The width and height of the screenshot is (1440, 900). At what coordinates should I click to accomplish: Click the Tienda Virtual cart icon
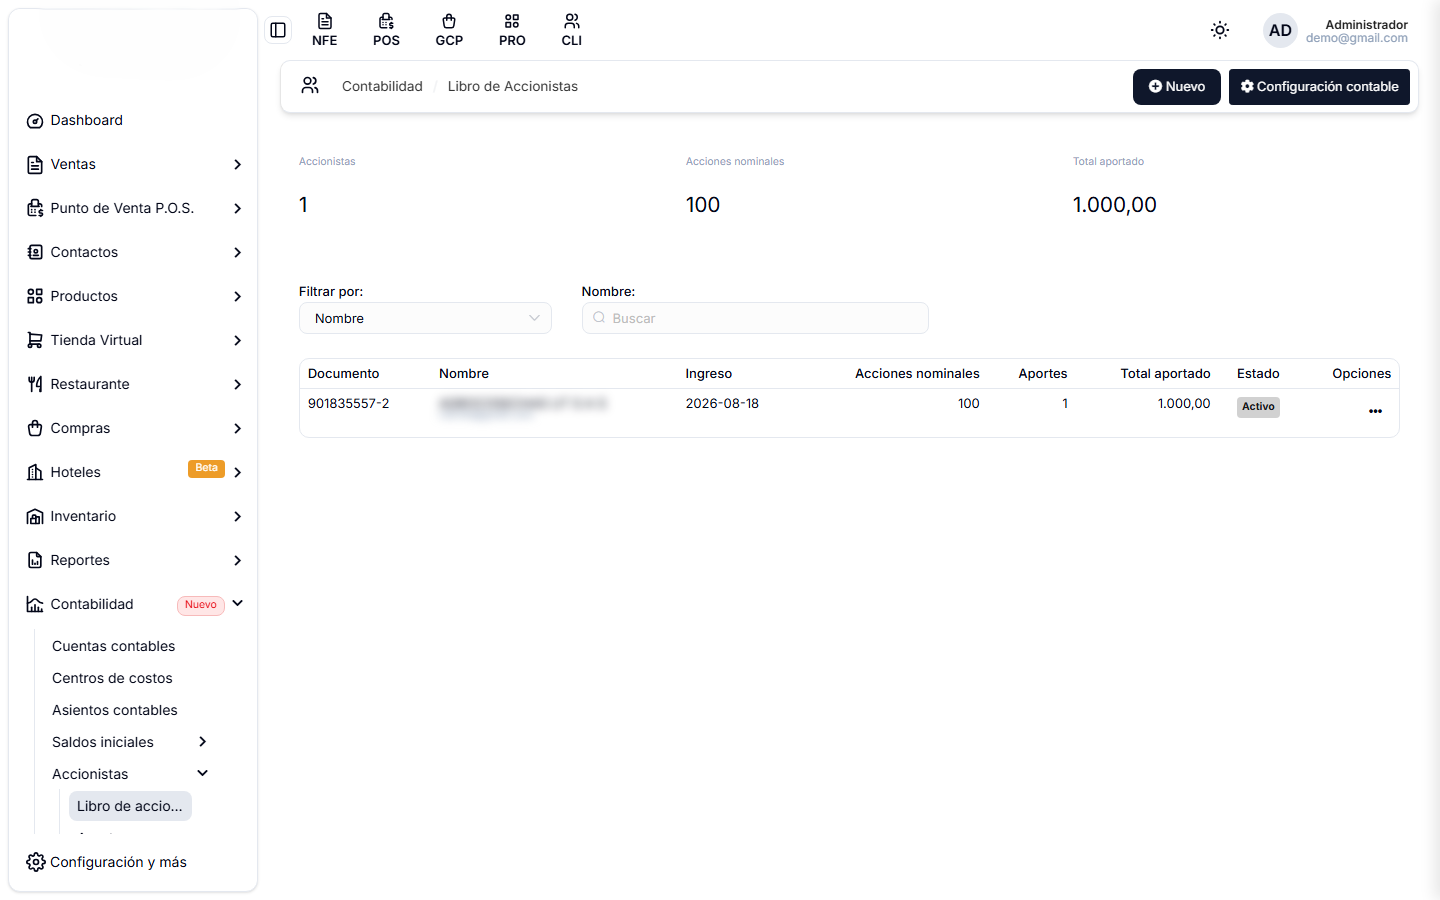click(x=35, y=340)
